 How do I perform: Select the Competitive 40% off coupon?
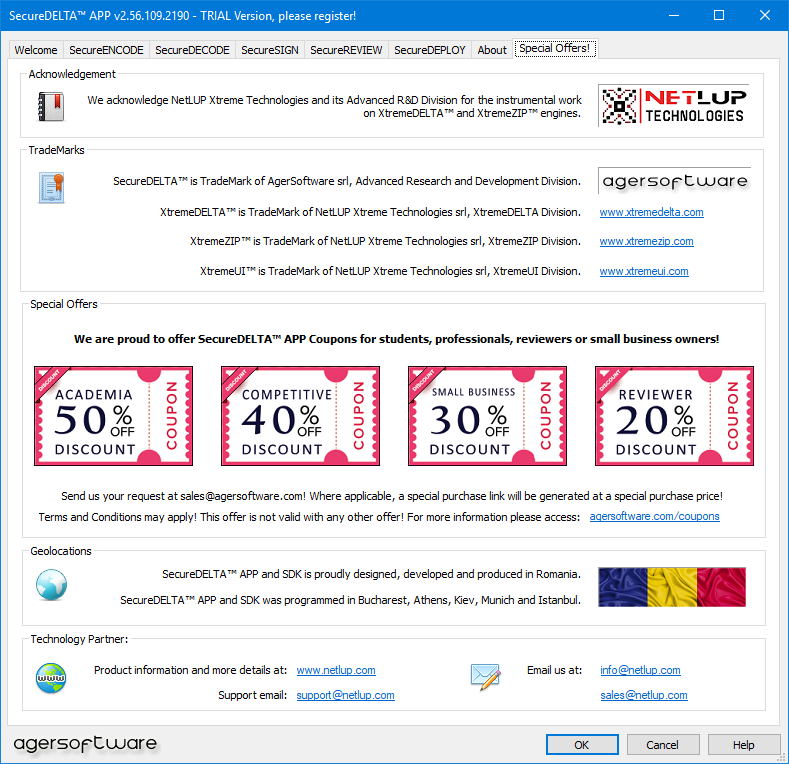pos(300,416)
